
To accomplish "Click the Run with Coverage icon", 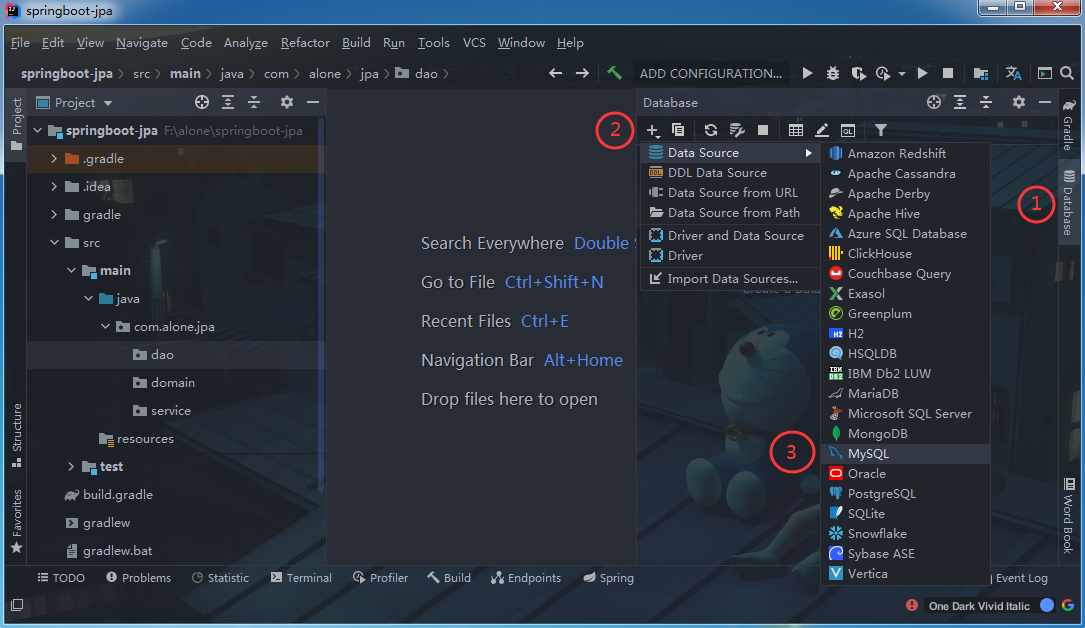I will tap(859, 73).
